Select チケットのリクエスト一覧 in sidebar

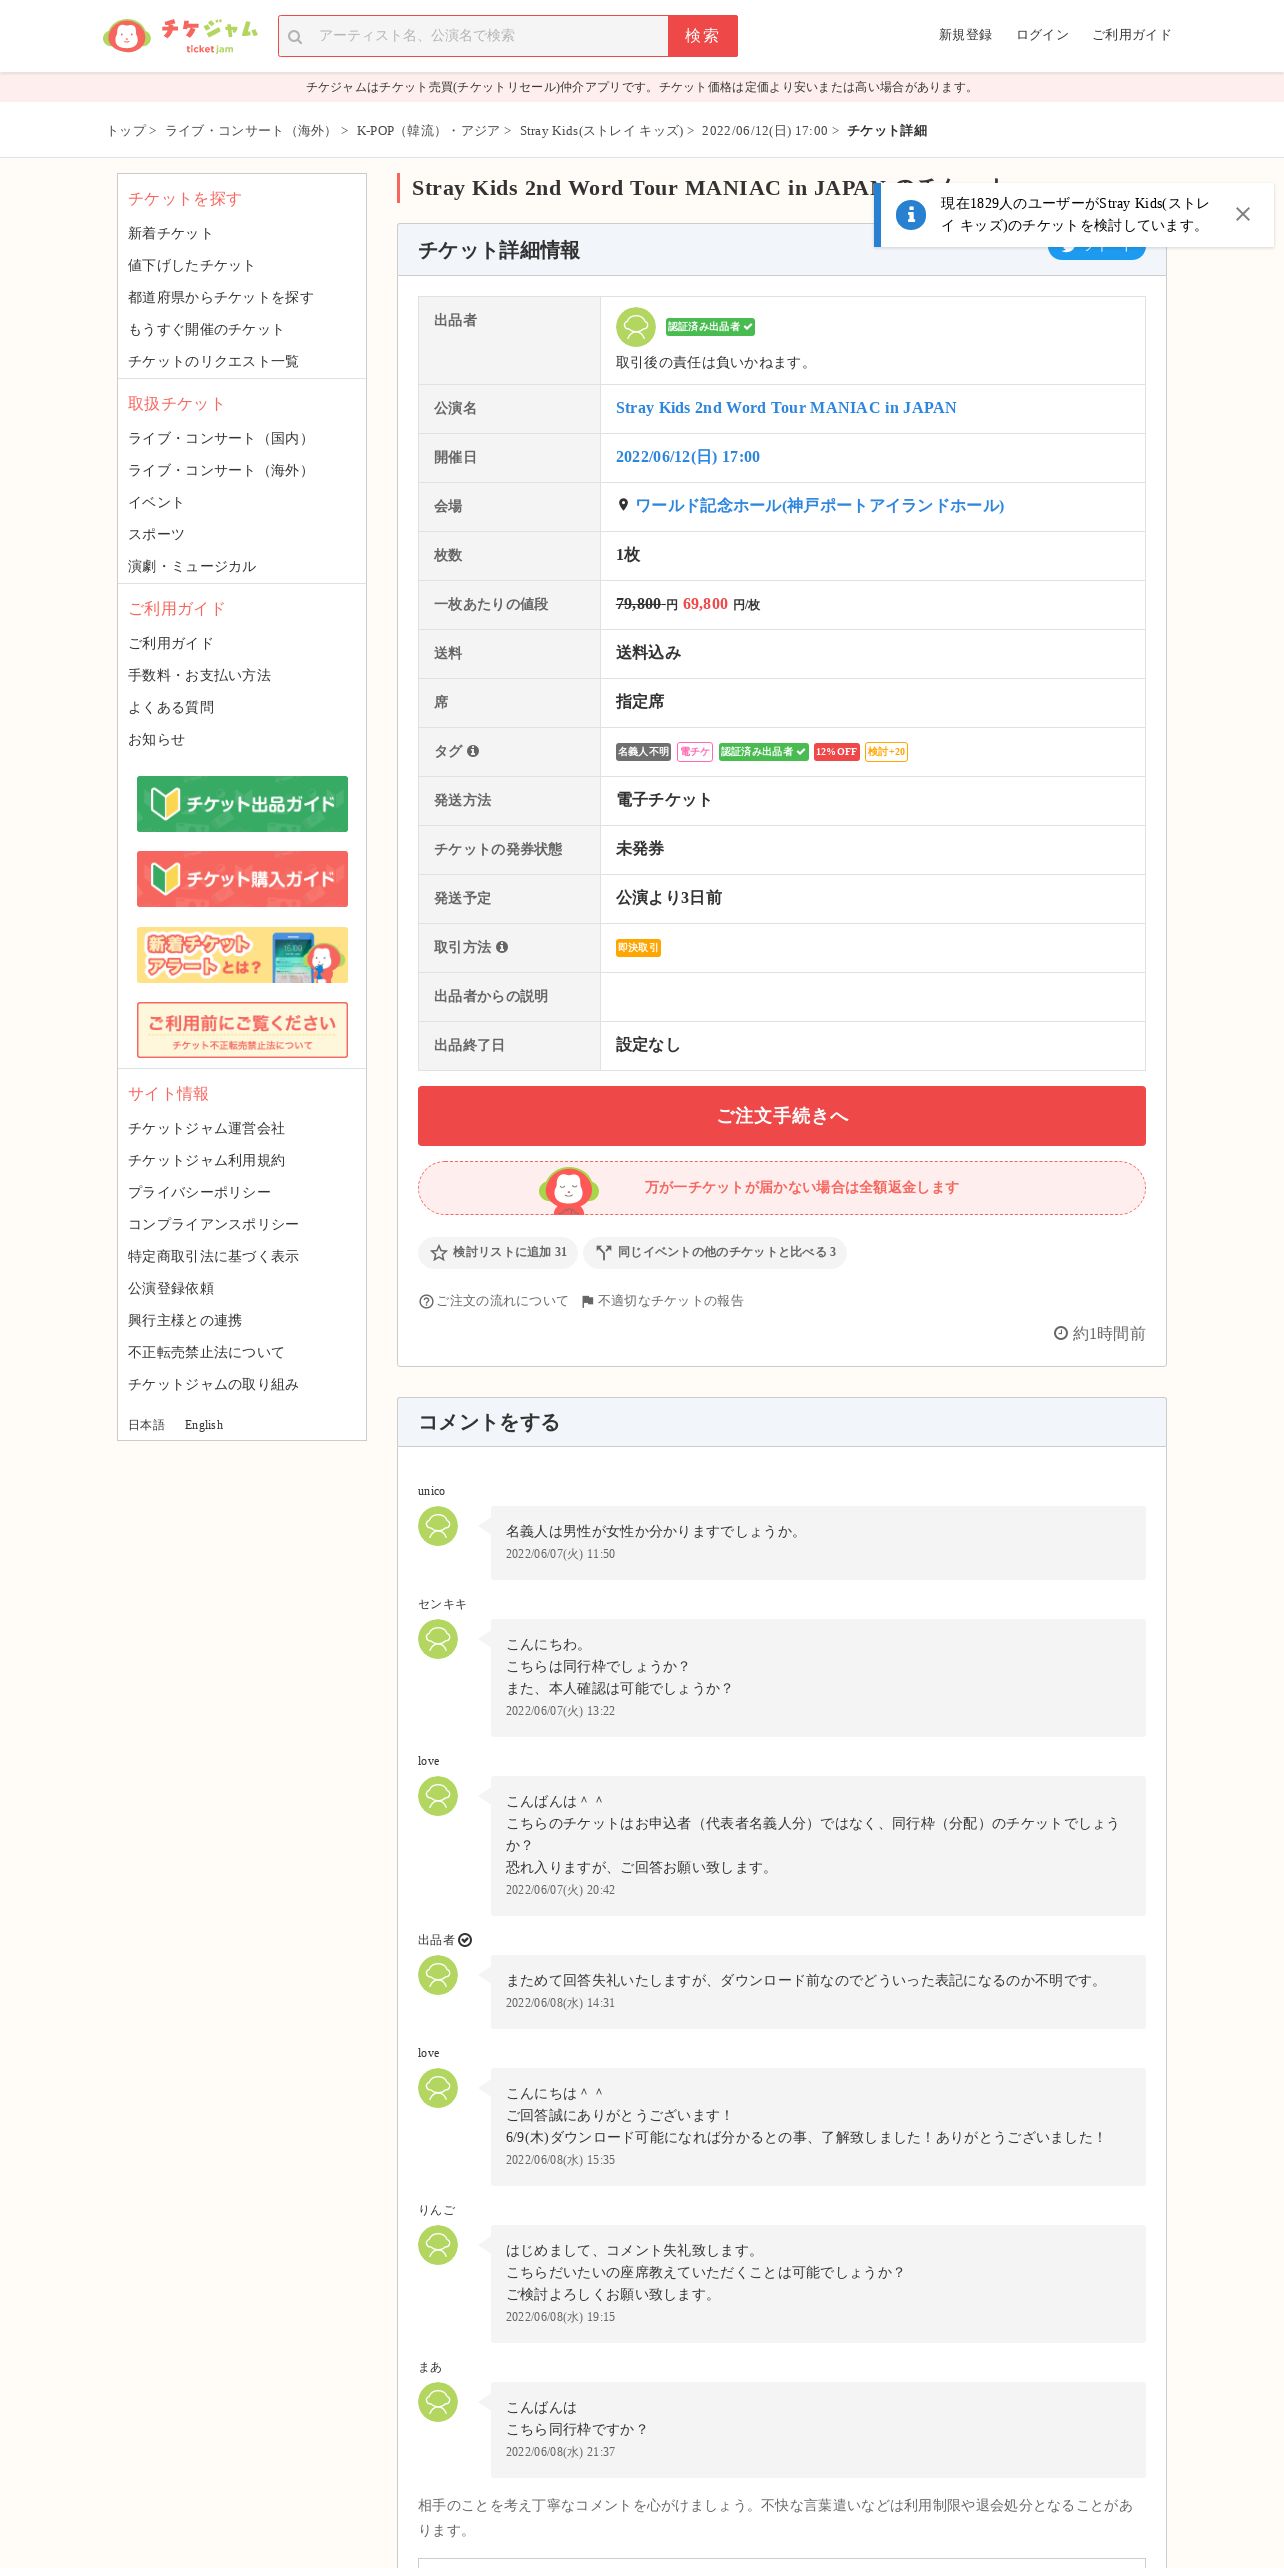(213, 361)
